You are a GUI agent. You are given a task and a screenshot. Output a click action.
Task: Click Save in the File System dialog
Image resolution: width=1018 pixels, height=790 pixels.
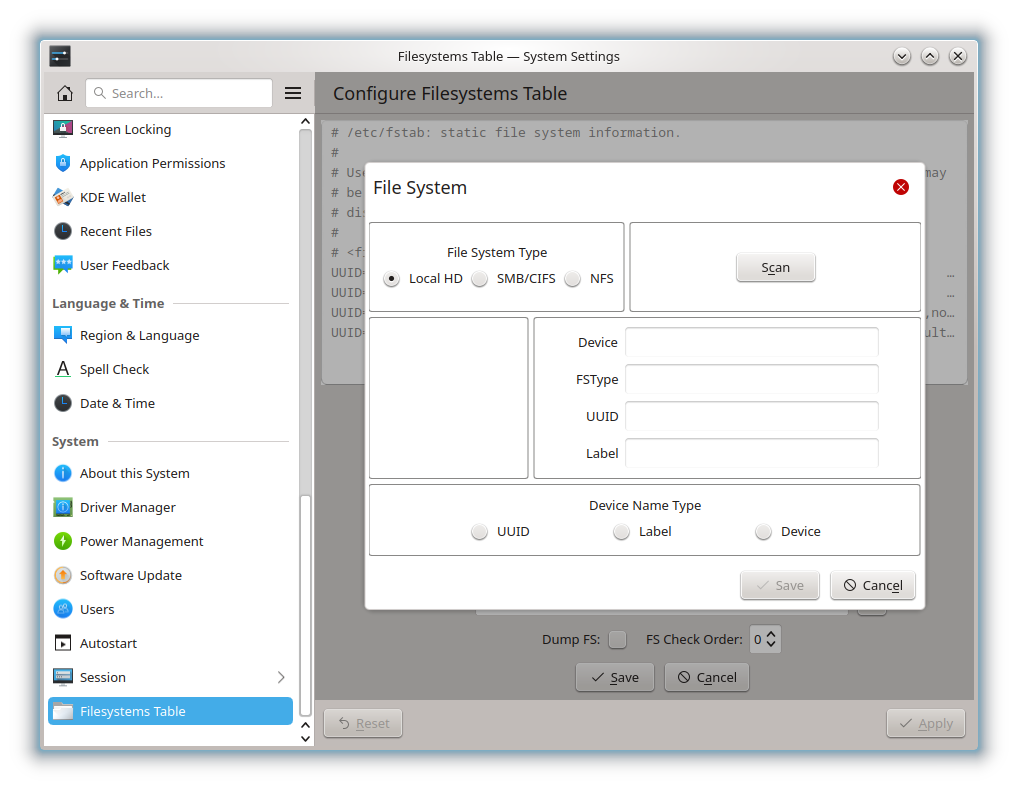780,586
